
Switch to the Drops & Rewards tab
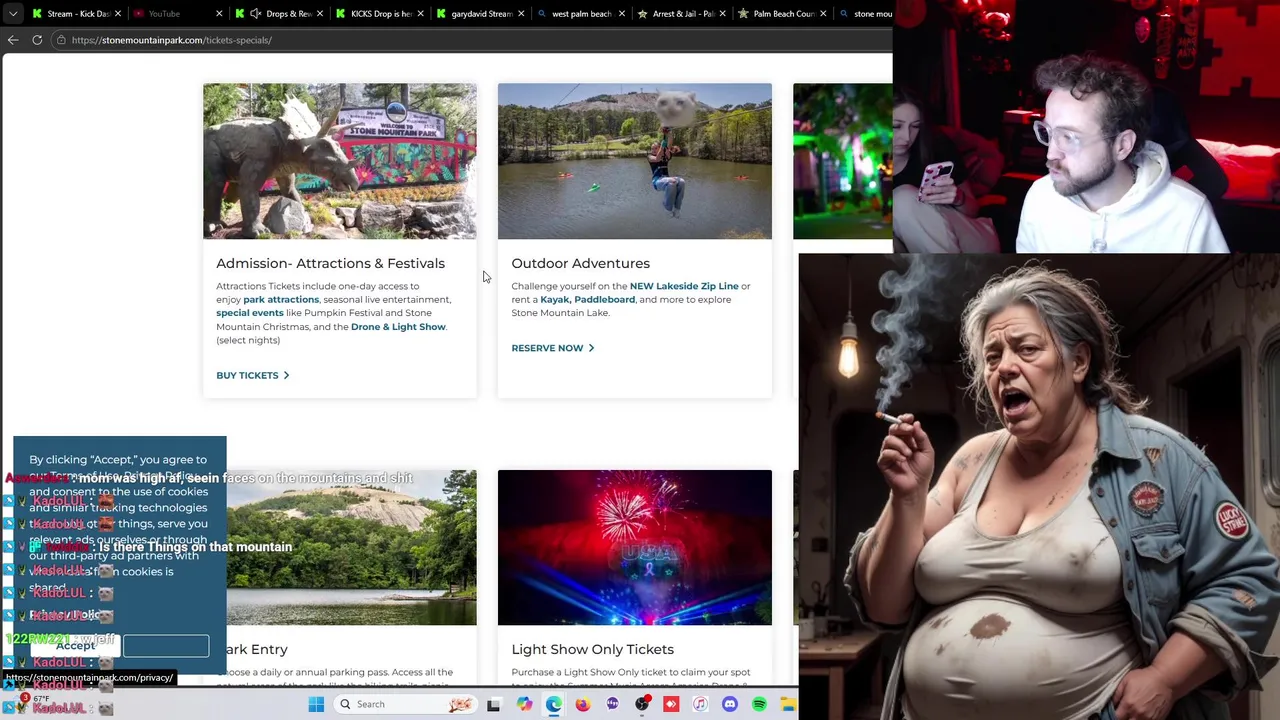tap(279, 13)
